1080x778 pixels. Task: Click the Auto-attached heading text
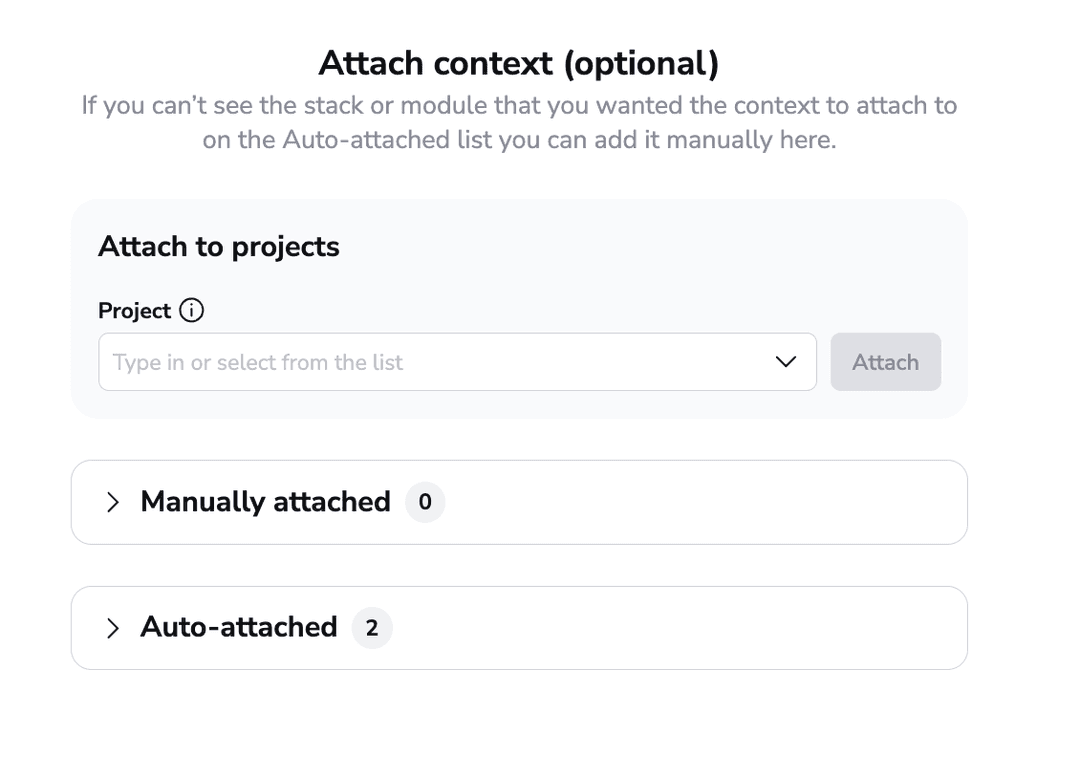tap(240, 628)
